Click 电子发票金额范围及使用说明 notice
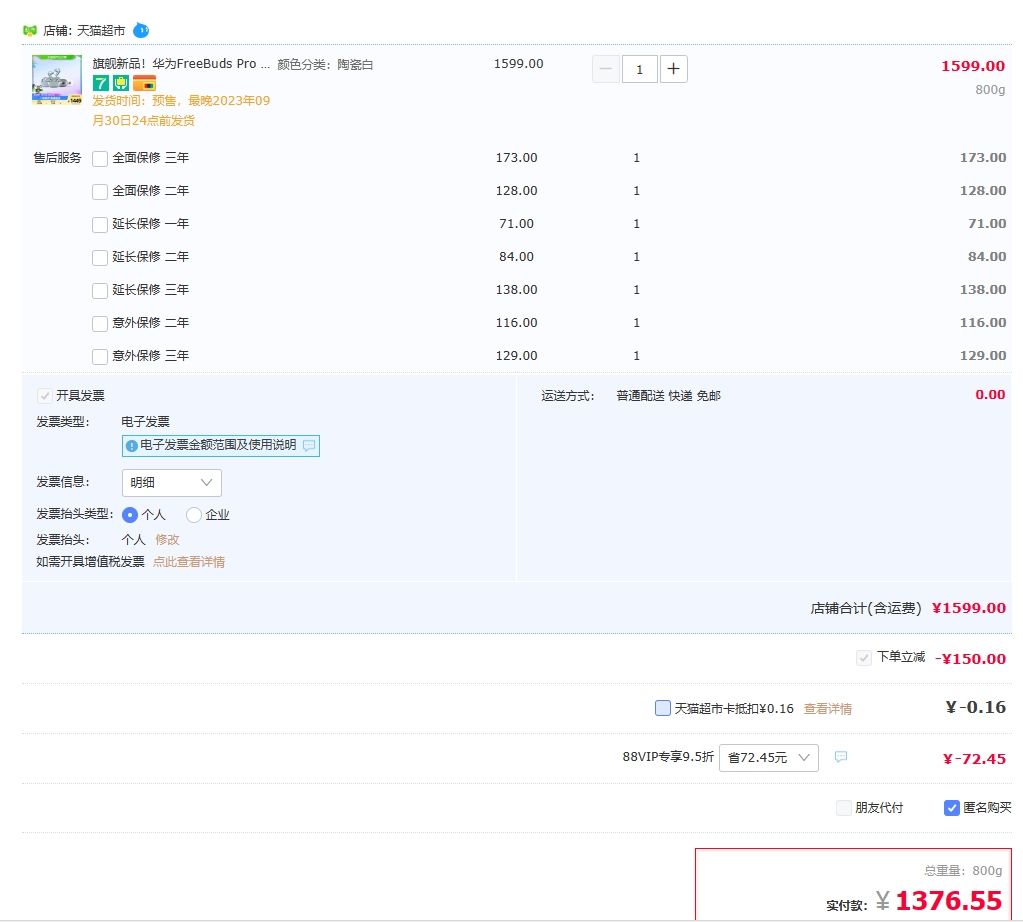The image size is (1023, 922). pos(221,446)
